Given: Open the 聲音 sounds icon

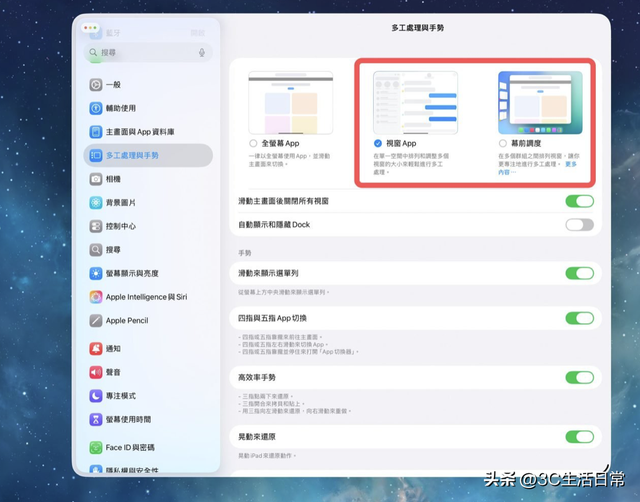Looking at the screenshot, I should click(x=96, y=372).
